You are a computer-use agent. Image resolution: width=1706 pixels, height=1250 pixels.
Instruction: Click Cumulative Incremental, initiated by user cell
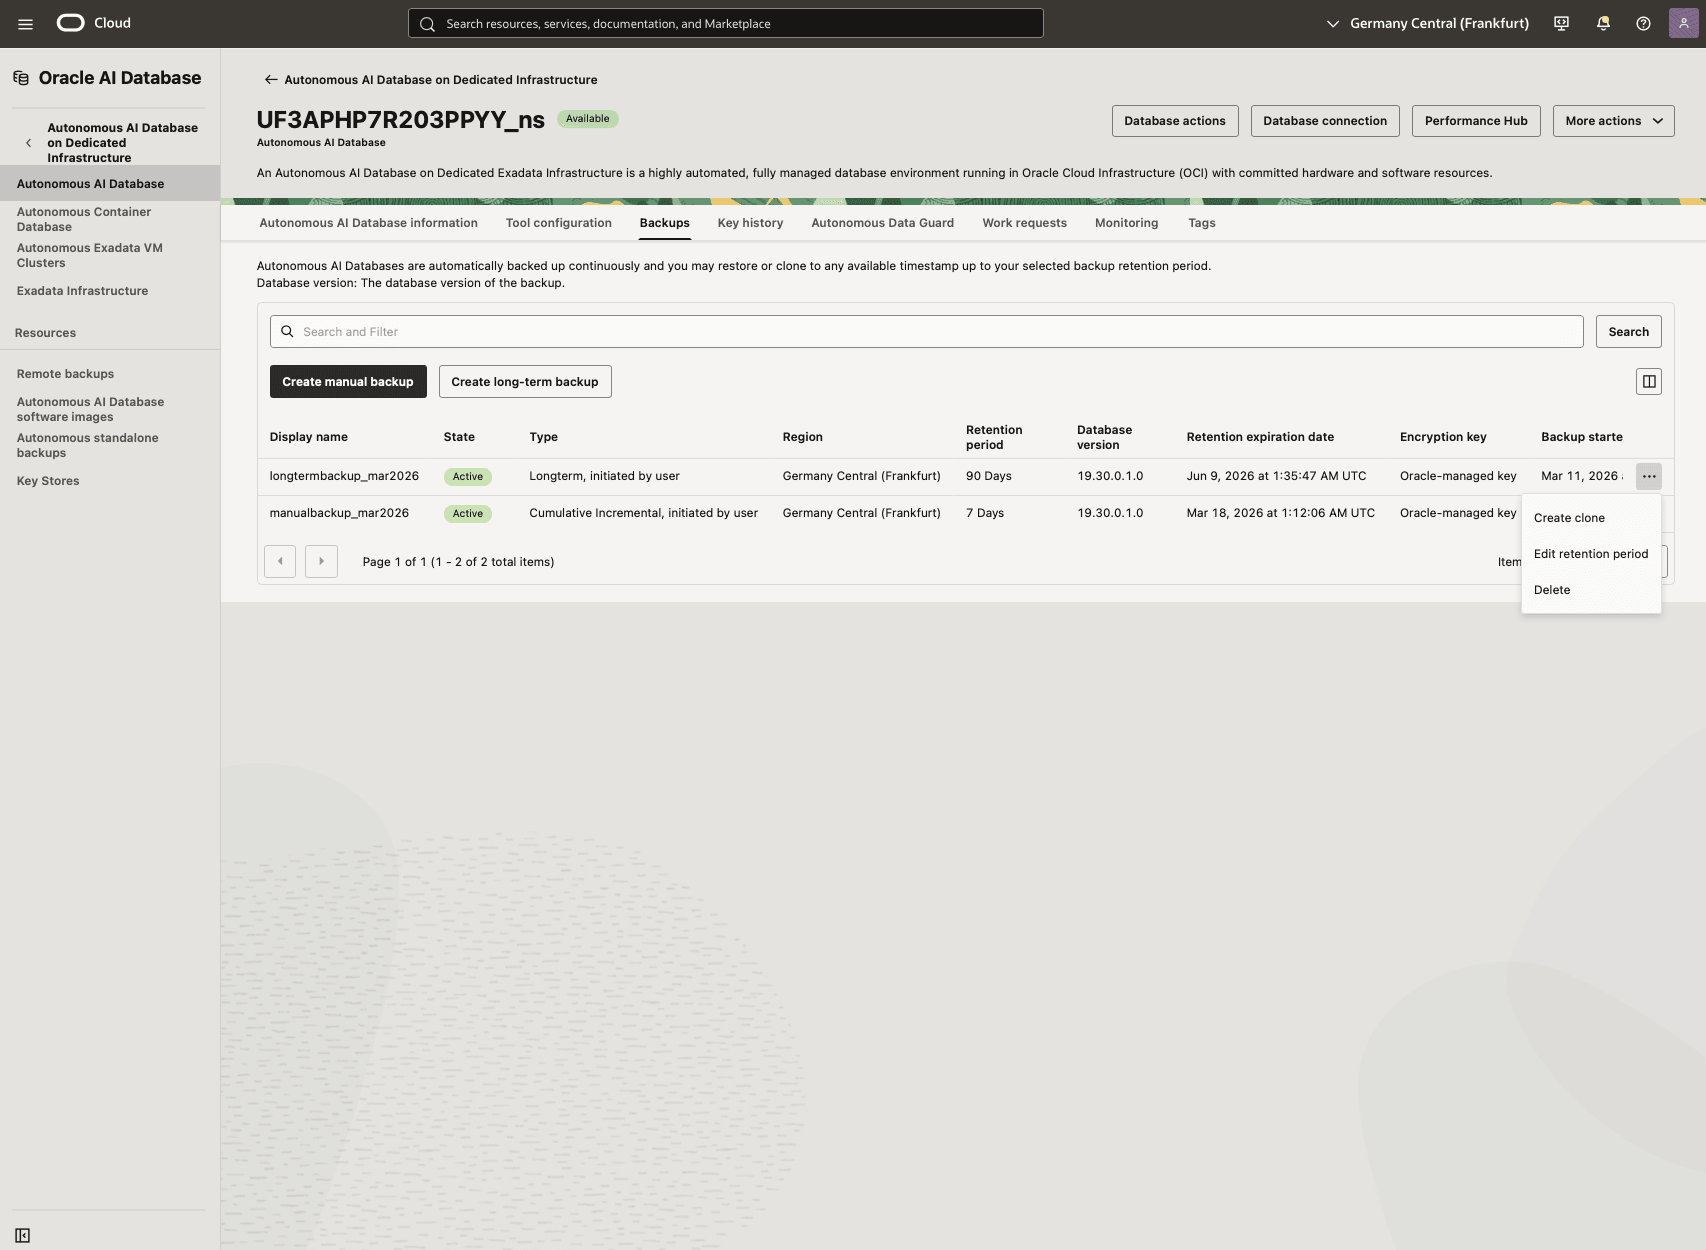643,513
